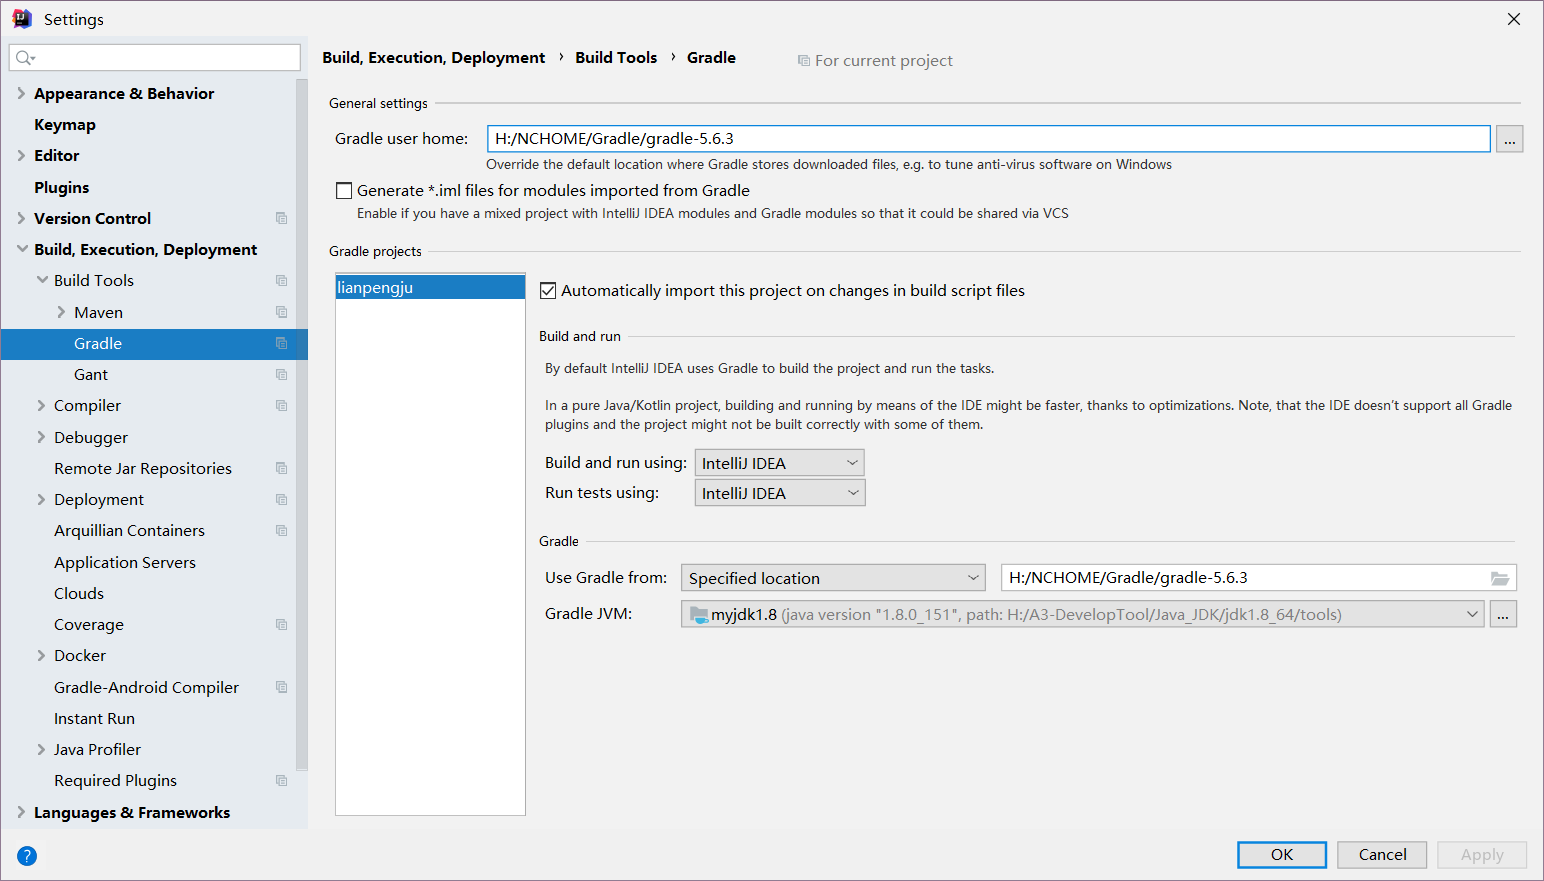Open Instant Run settings page
This screenshot has width=1544, height=881.
pyautogui.click(x=94, y=718)
